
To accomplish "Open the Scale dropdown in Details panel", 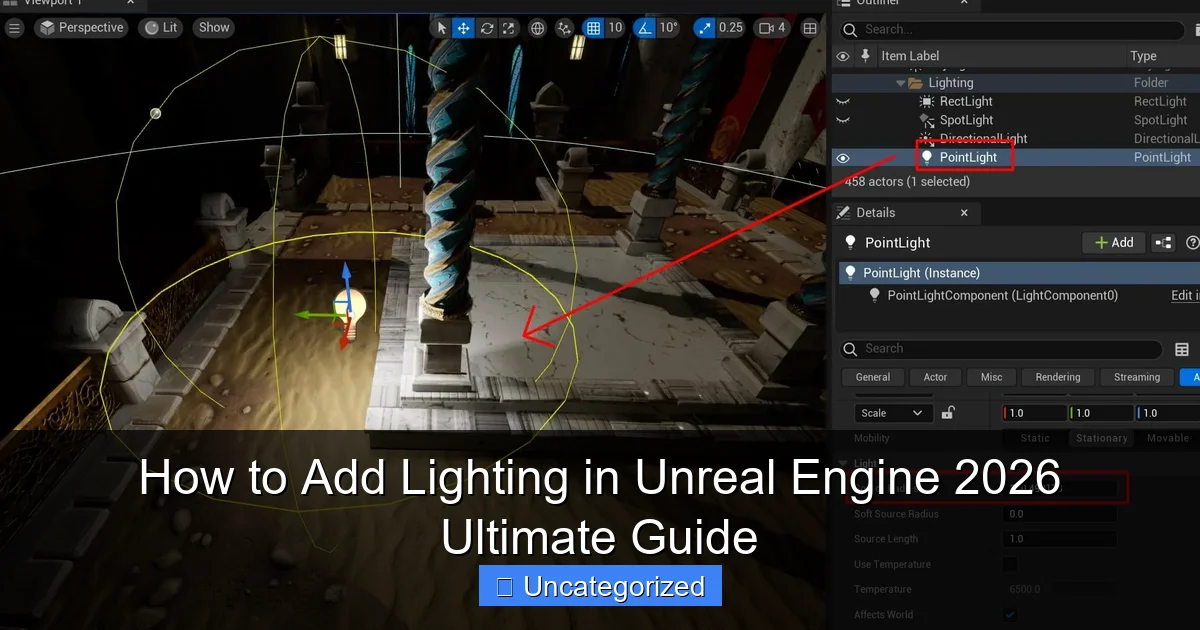I will tap(893, 412).
